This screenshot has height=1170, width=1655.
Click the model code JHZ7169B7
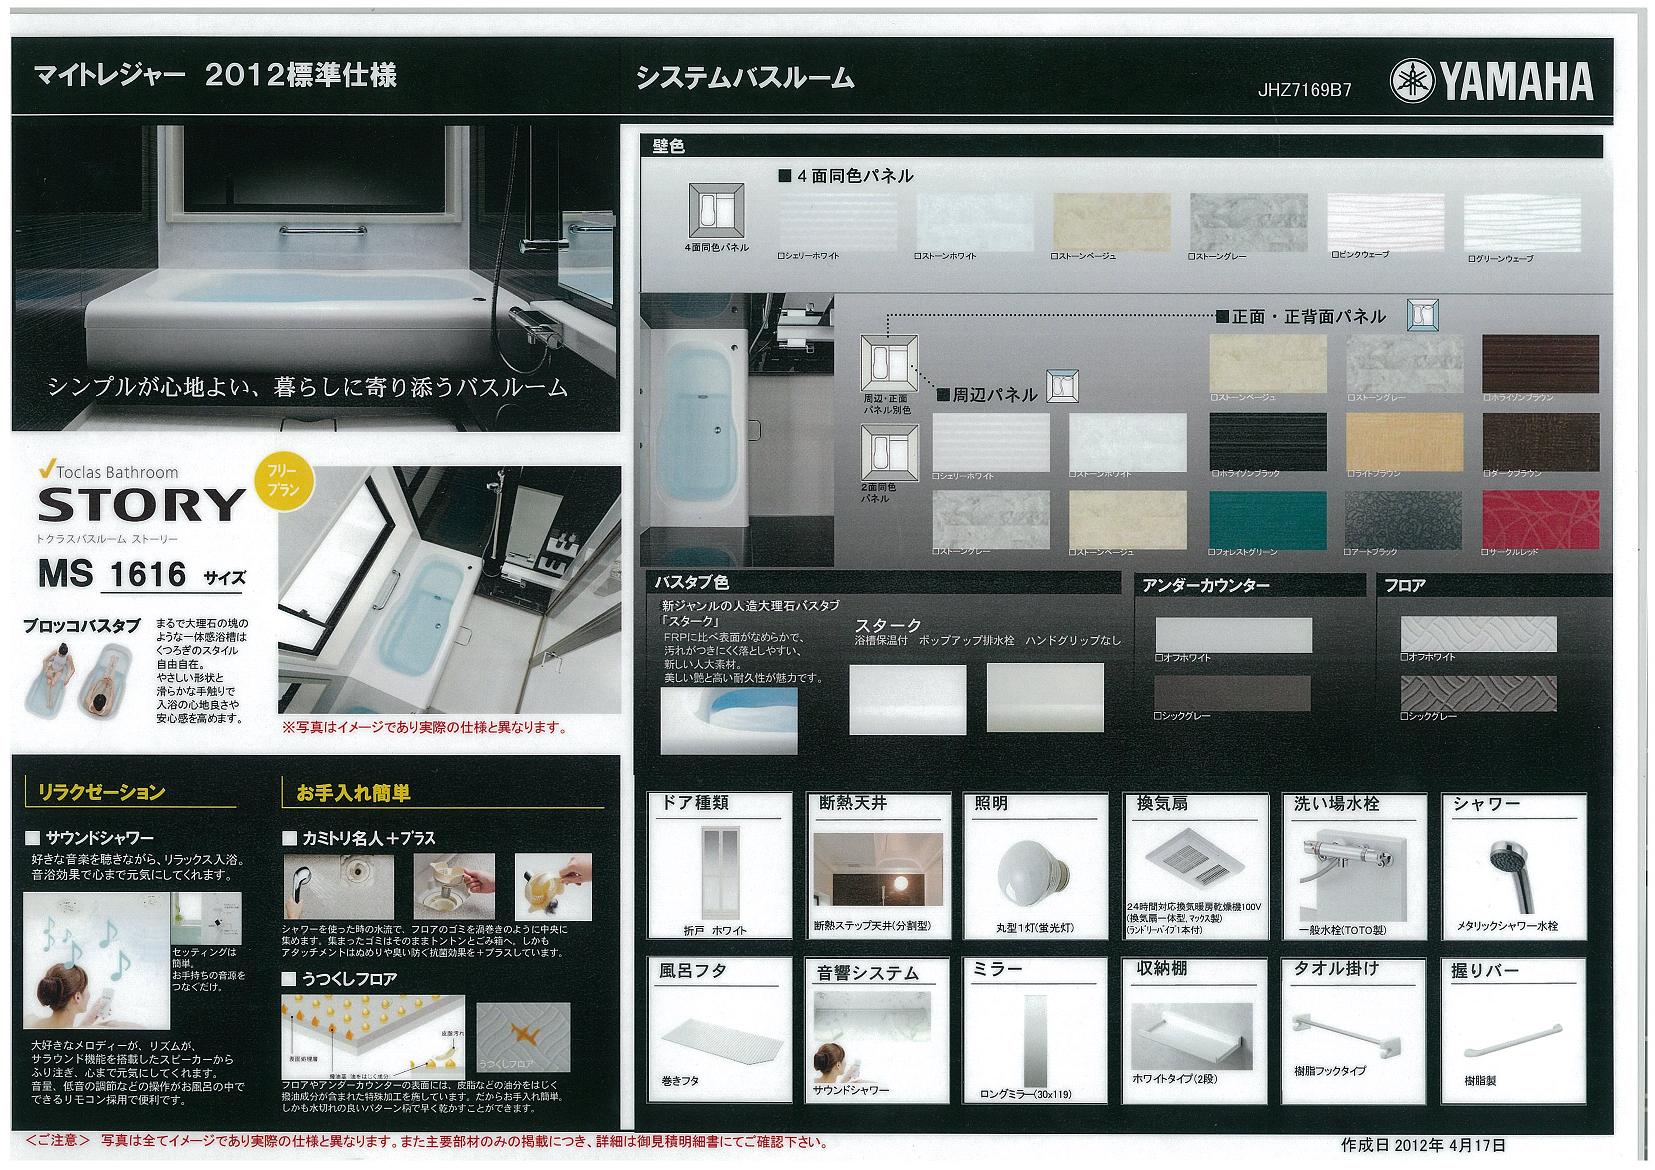[1305, 89]
